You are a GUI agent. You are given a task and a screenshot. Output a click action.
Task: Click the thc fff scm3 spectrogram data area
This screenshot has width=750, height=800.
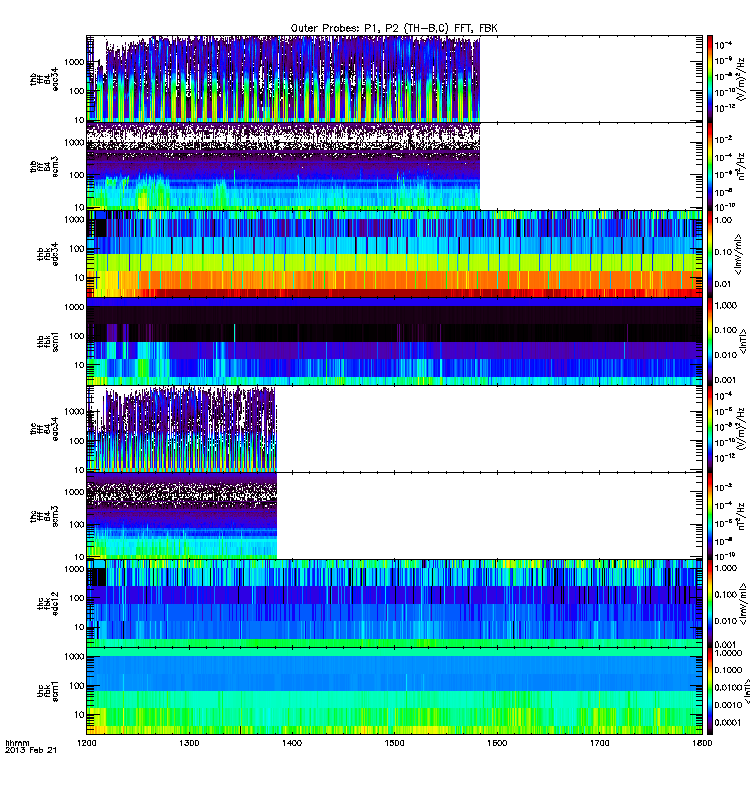coord(182,516)
